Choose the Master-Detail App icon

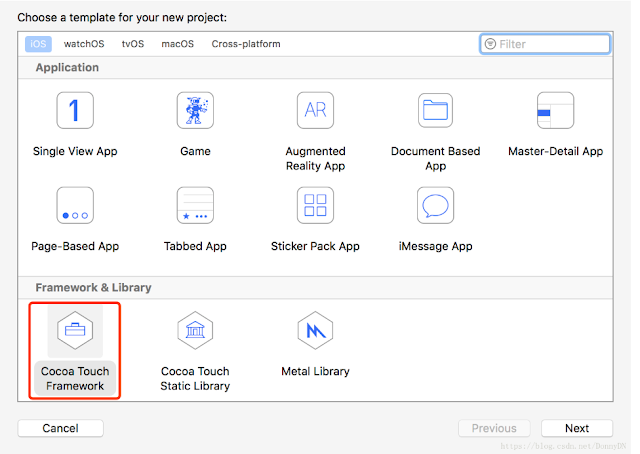pos(556,110)
